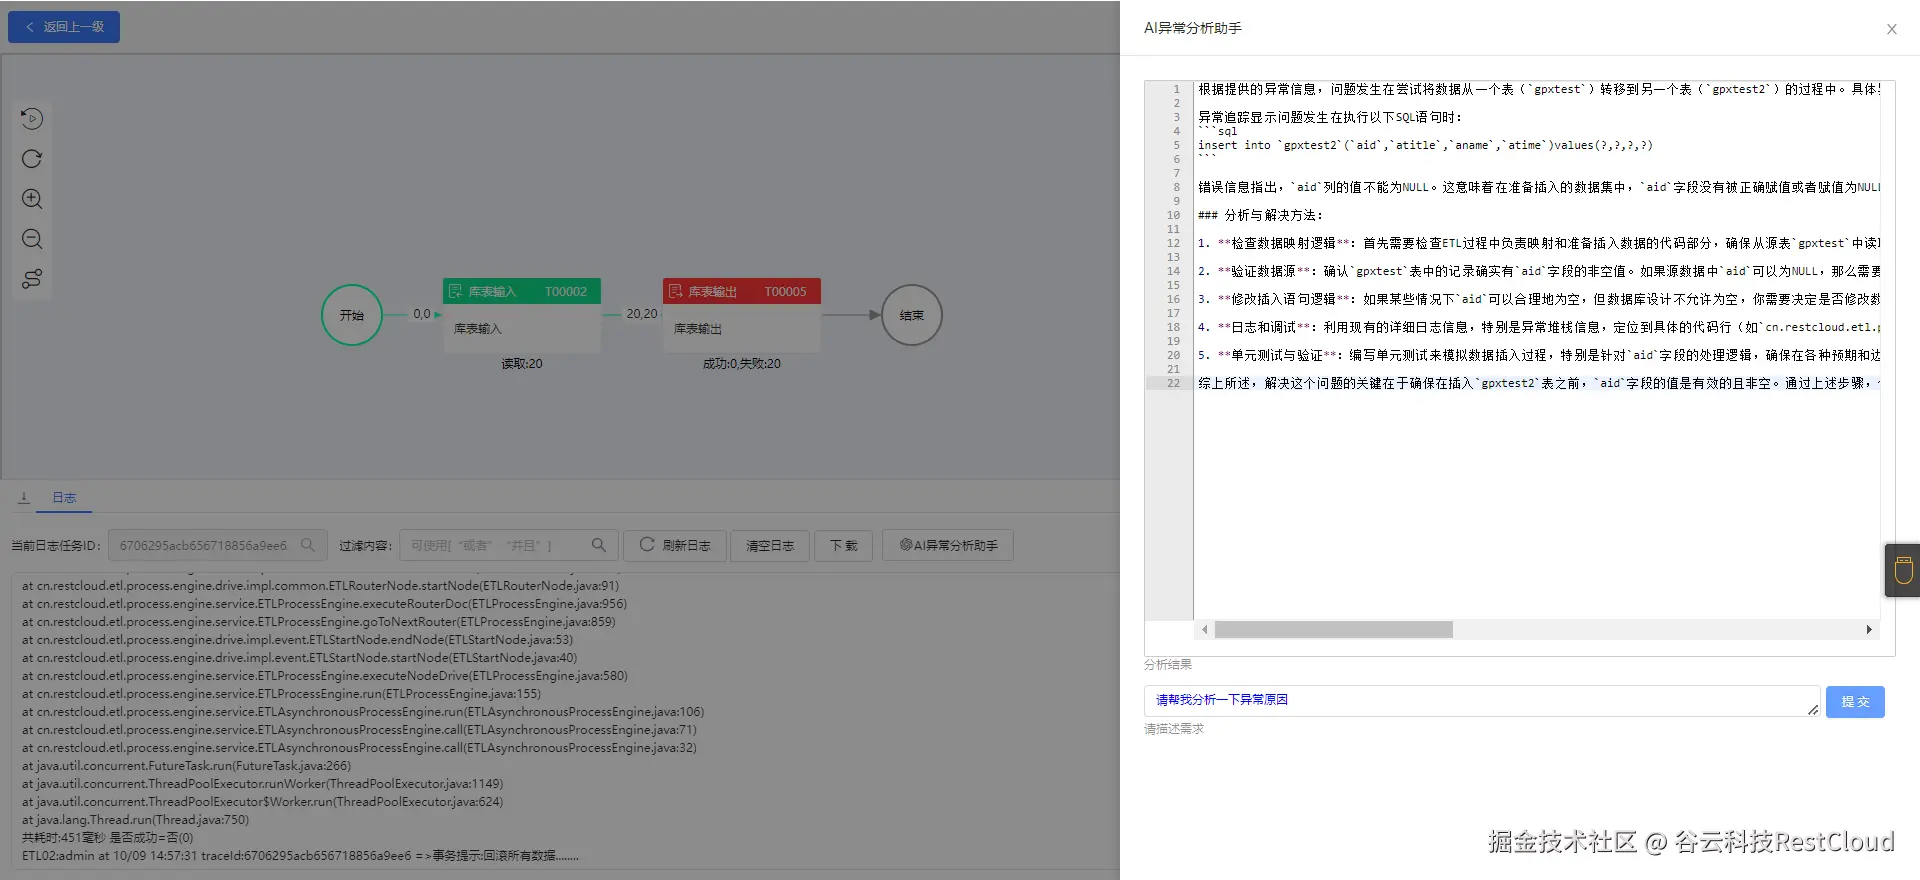Click the 刷新日志 button

[675, 545]
